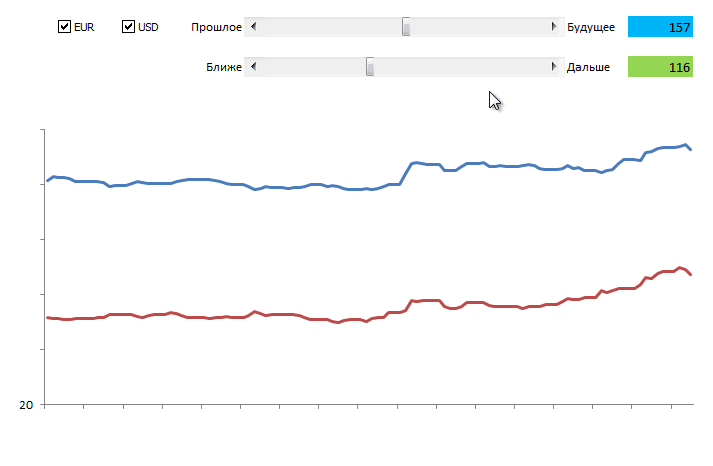This screenshot has height=466, width=713.
Task: Uncheck the EUR checkbox
Action: pos(65,27)
